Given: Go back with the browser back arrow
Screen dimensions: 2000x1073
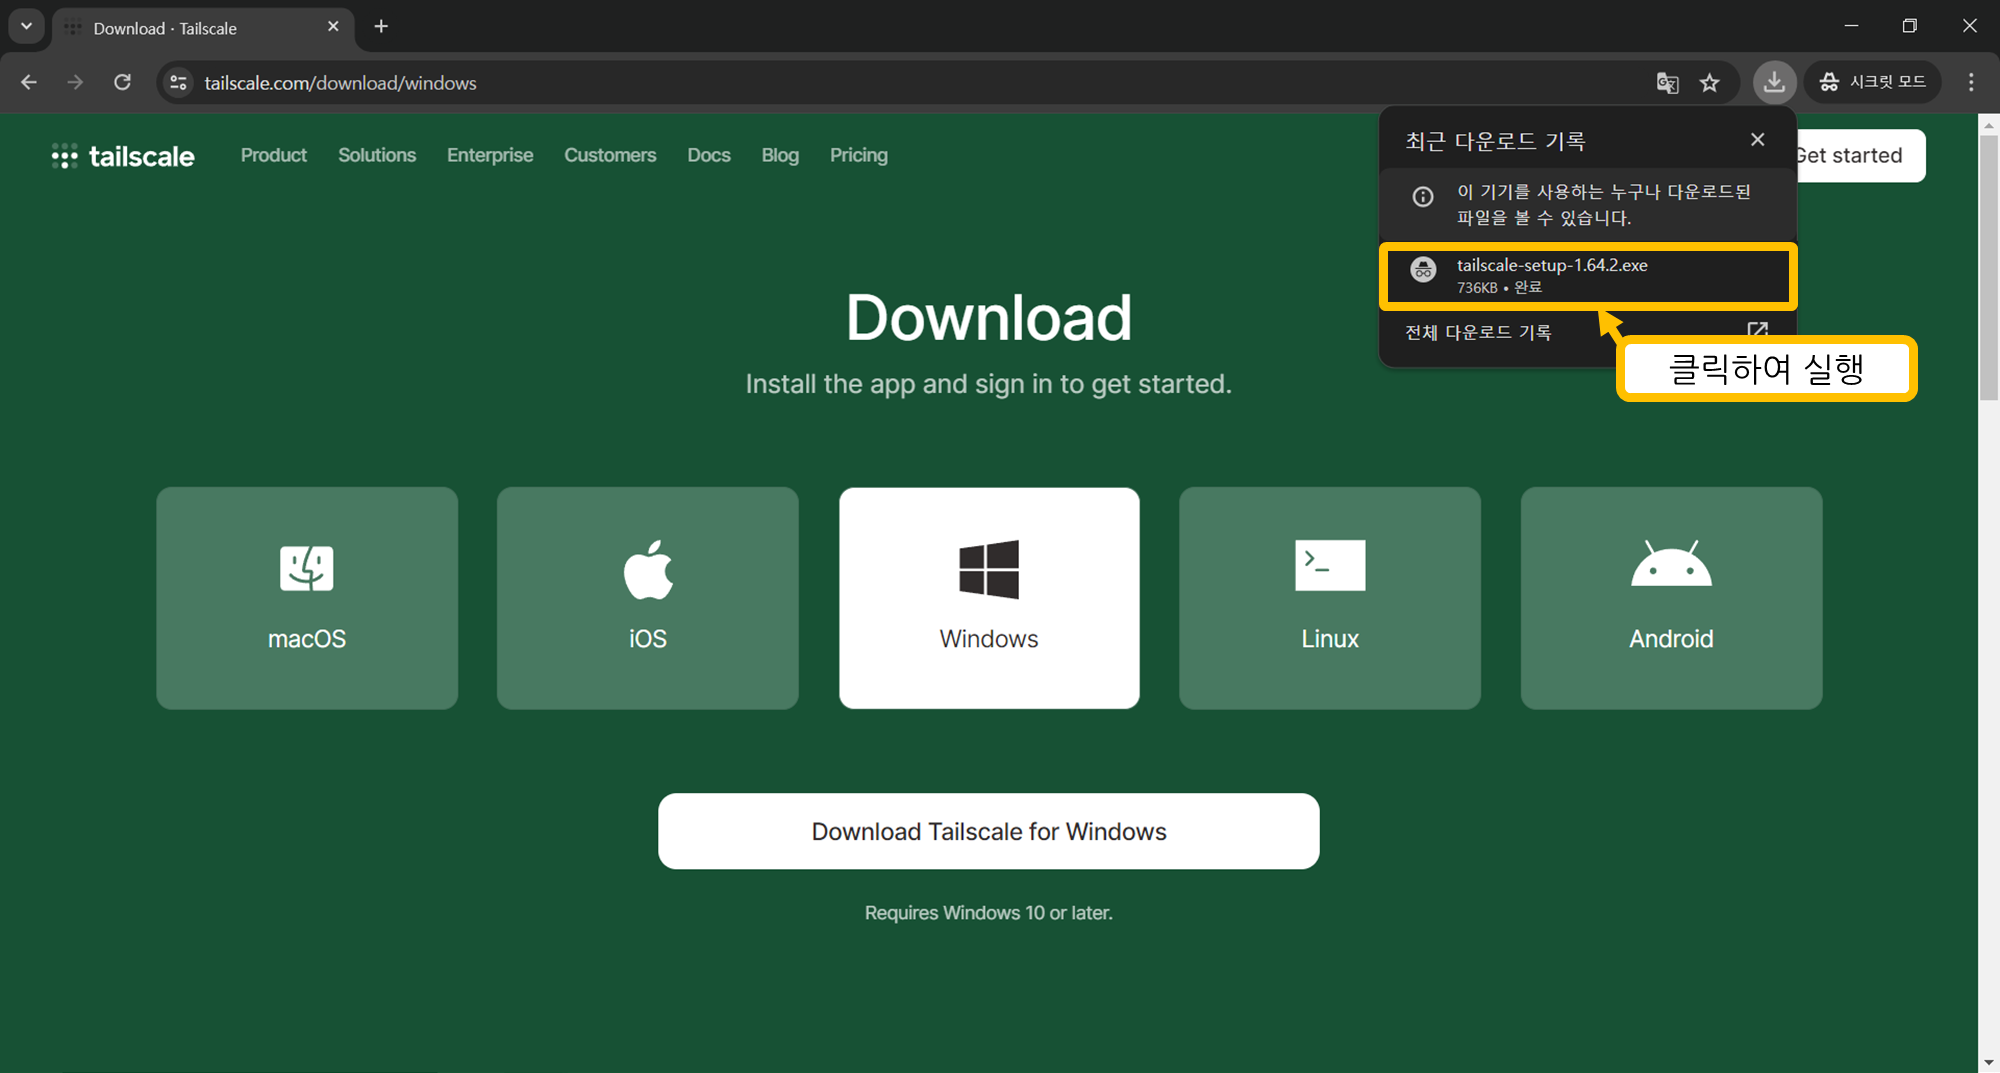Looking at the screenshot, I should (29, 82).
